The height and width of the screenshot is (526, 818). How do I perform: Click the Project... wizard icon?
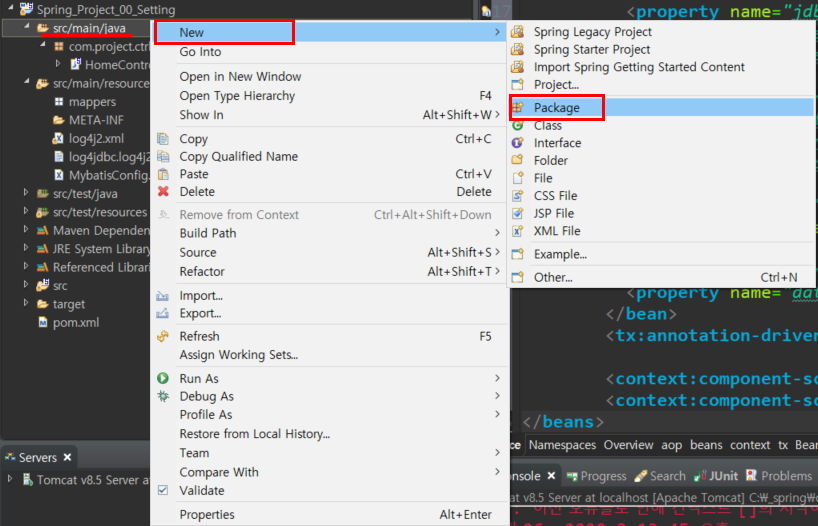(x=517, y=85)
